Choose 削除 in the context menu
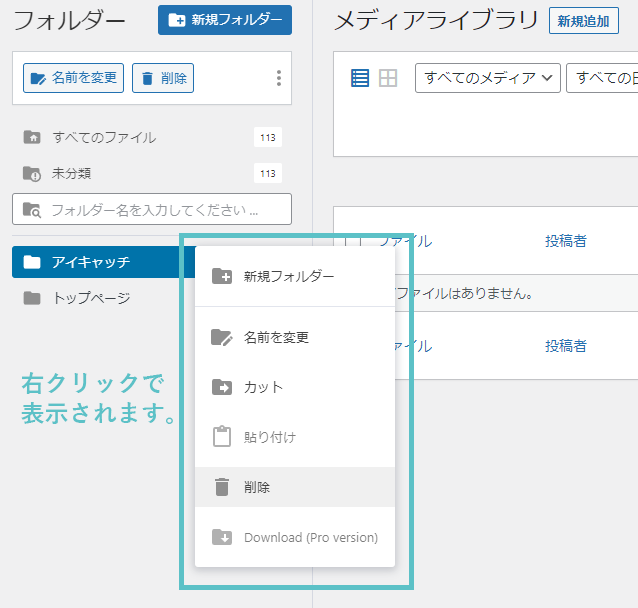The width and height of the screenshot is (638, 608). click(x=257, y=487)
